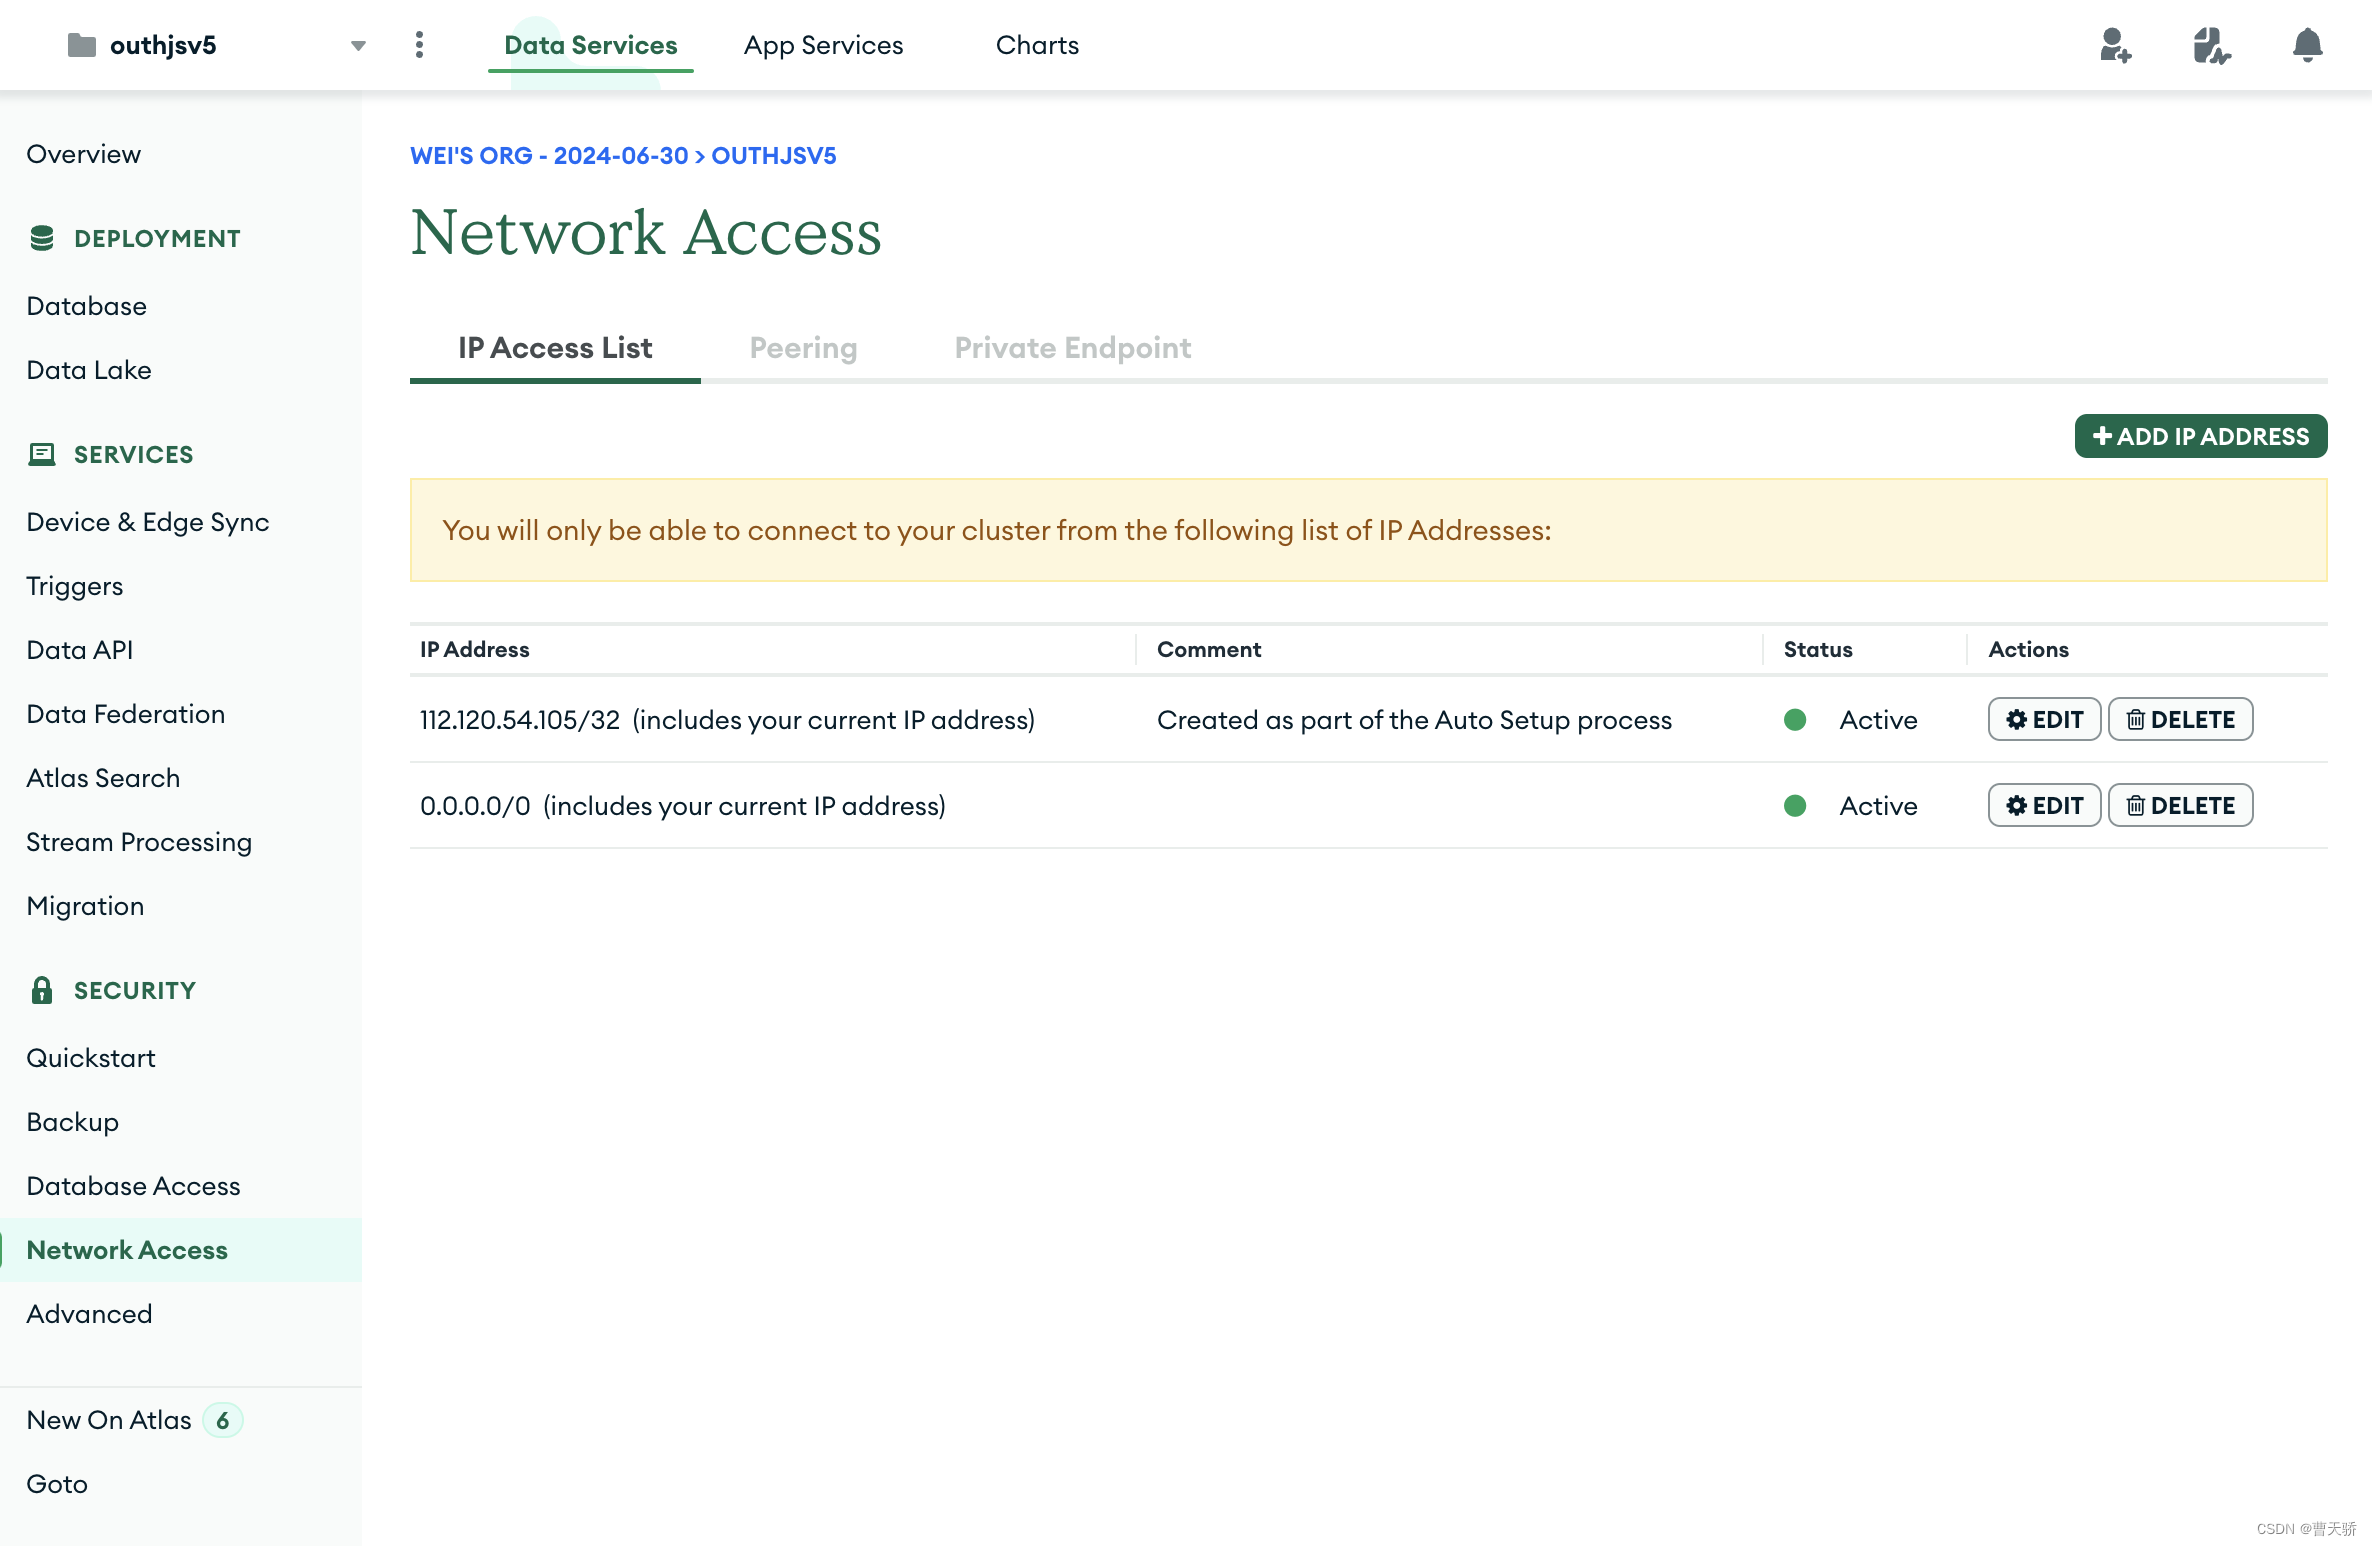Viewport: 2372px width, 1546px height.
Task: Click the three-dot project options menu
Action: (x=419, y=45)
